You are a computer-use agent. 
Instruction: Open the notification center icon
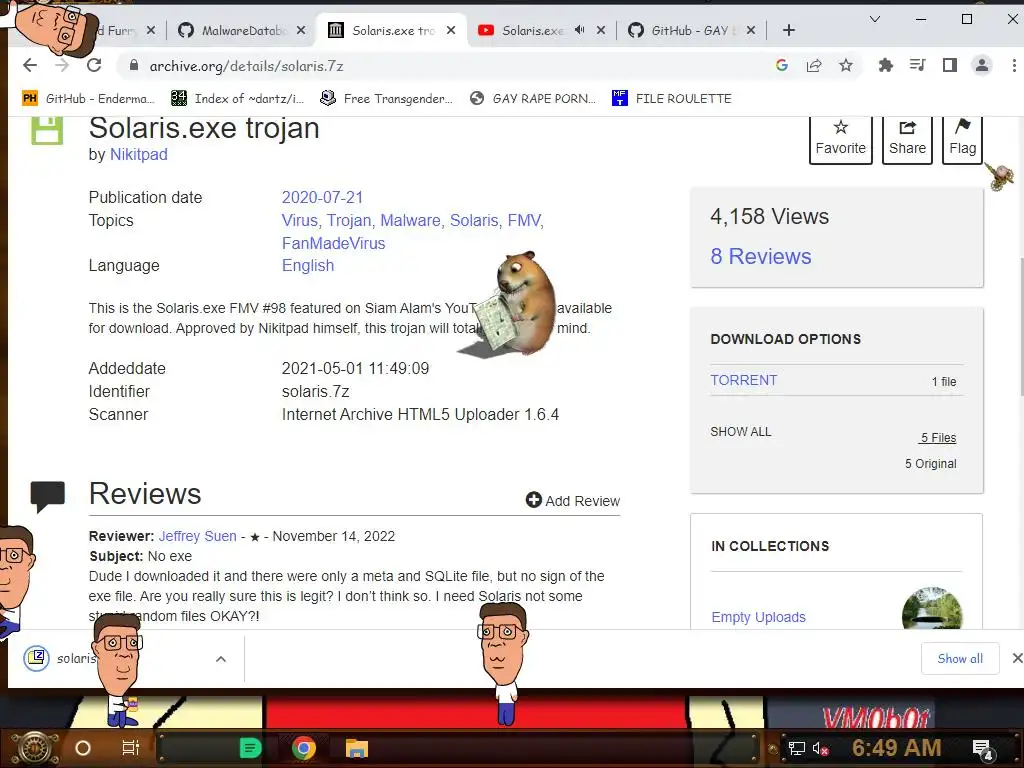click(984, 748)
